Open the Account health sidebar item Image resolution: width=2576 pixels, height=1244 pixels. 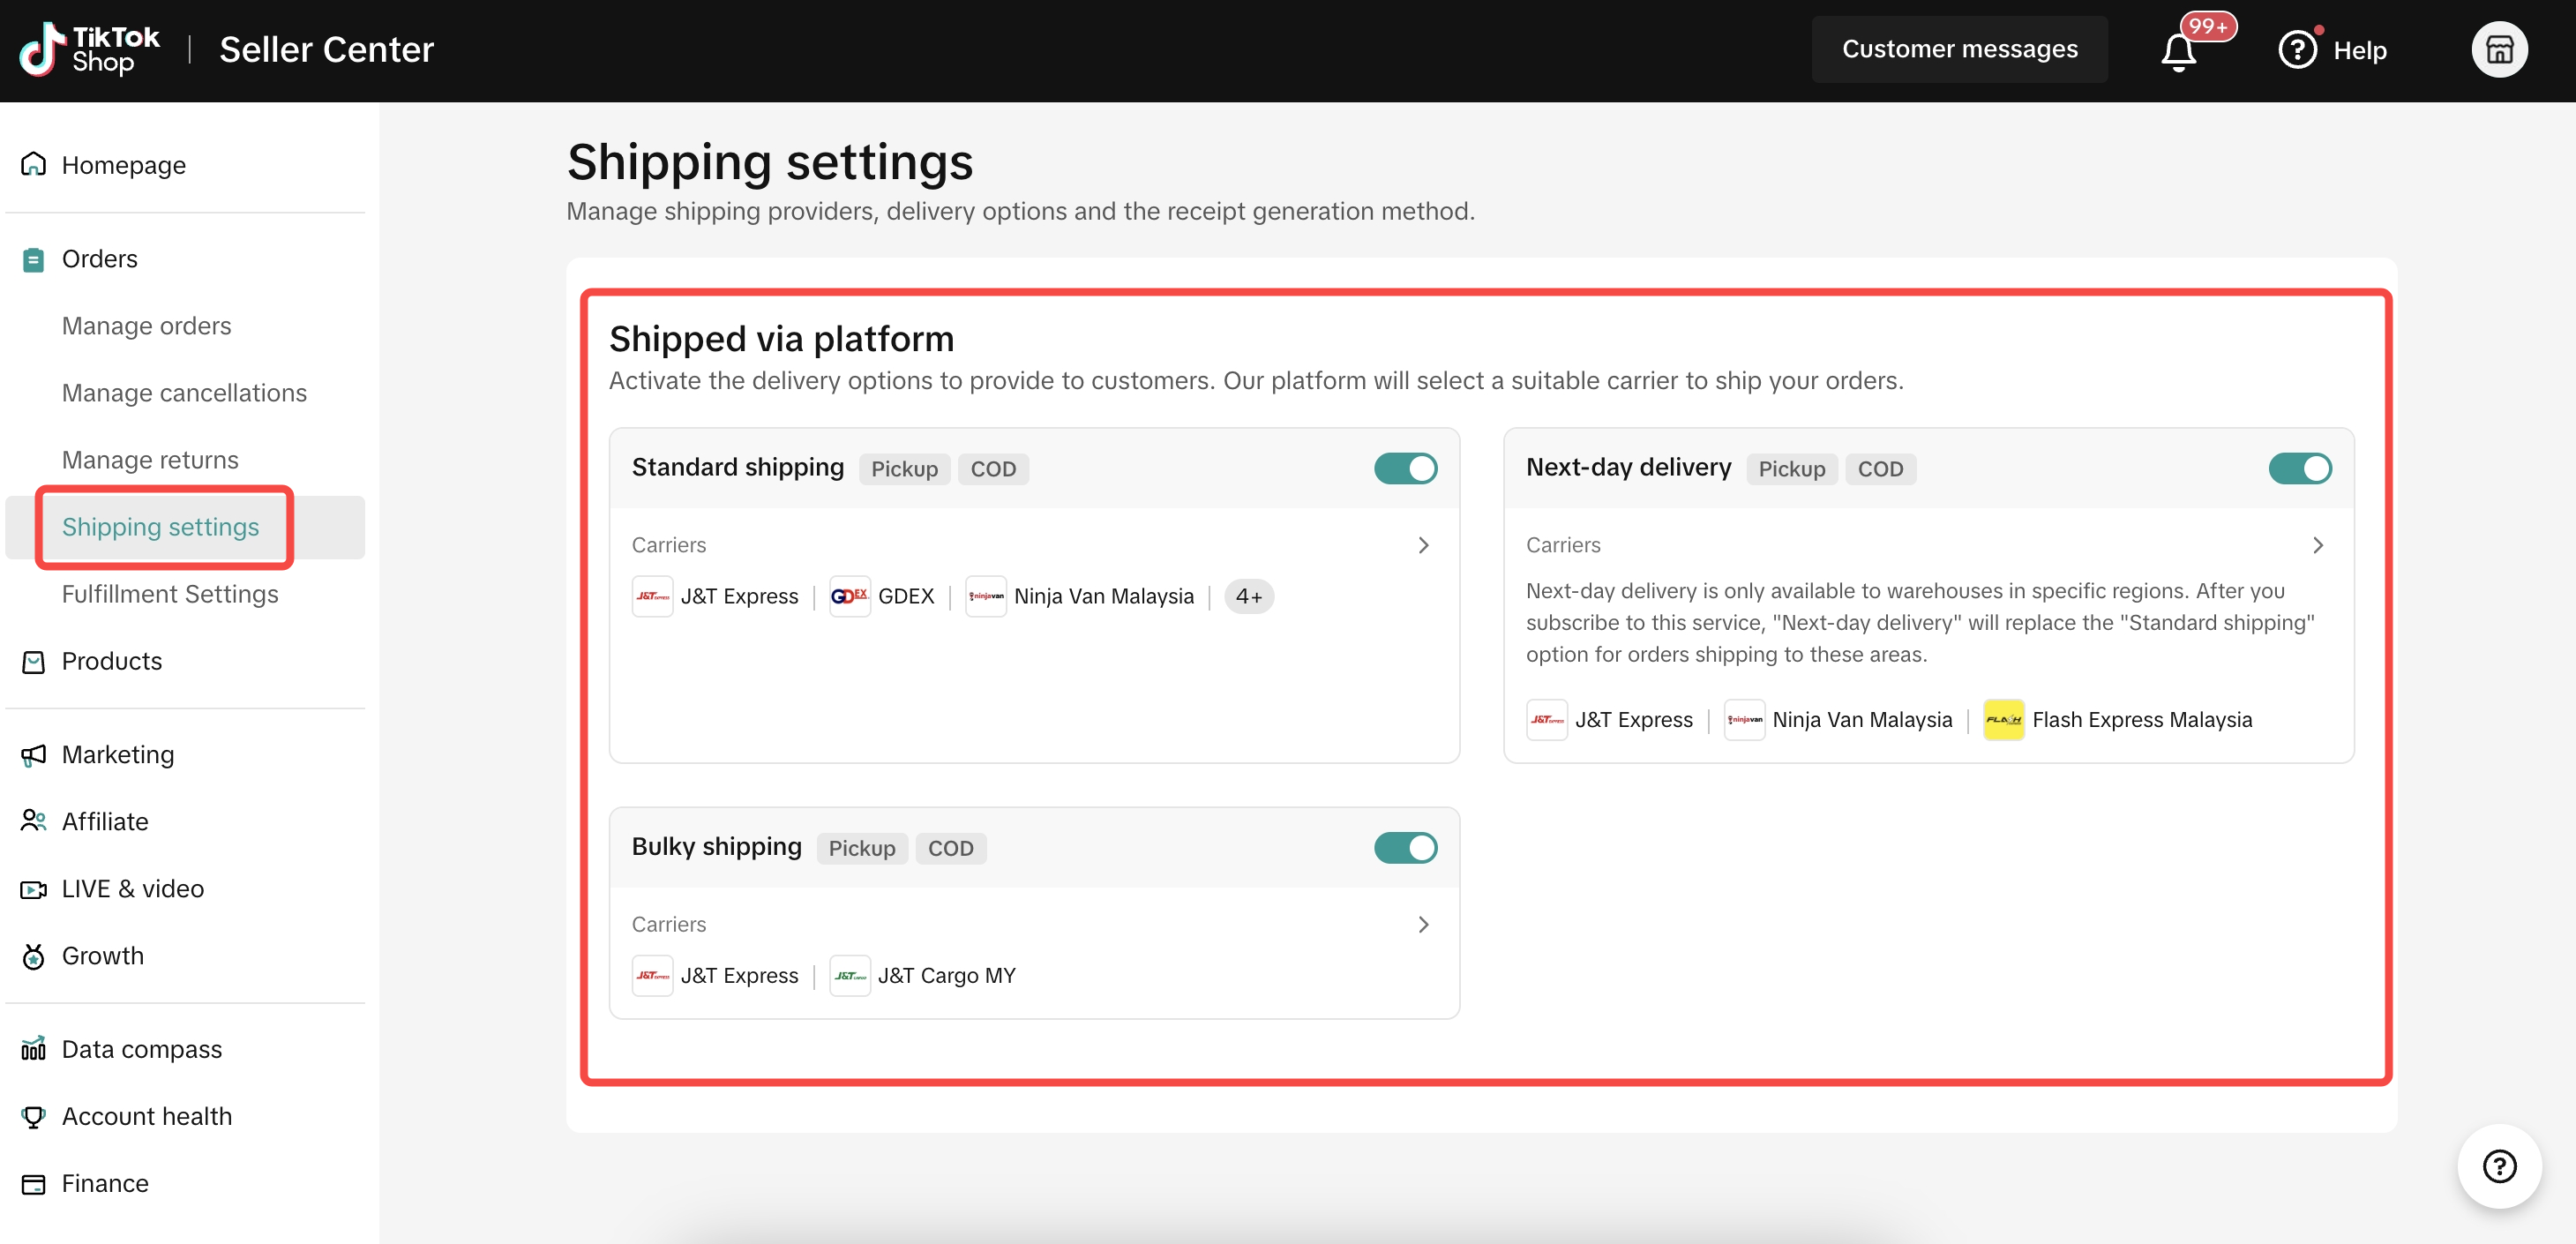point(146,1116)
